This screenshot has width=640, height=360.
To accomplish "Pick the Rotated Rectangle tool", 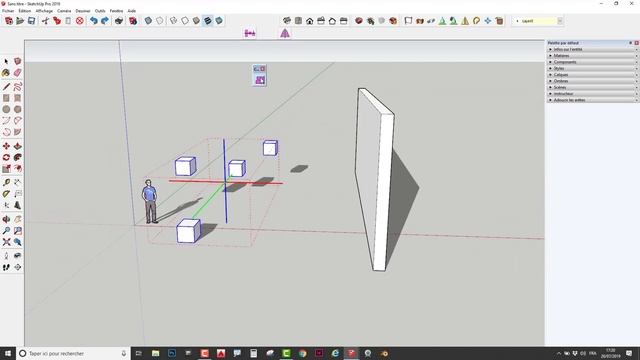I will [x=18, y=98].
